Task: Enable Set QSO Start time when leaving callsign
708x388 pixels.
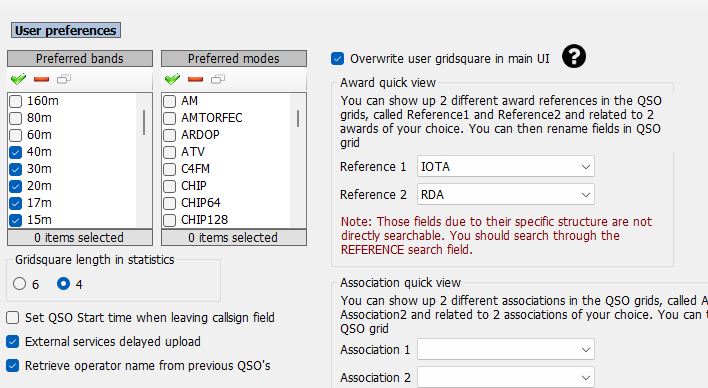Action: pos(13,318)
